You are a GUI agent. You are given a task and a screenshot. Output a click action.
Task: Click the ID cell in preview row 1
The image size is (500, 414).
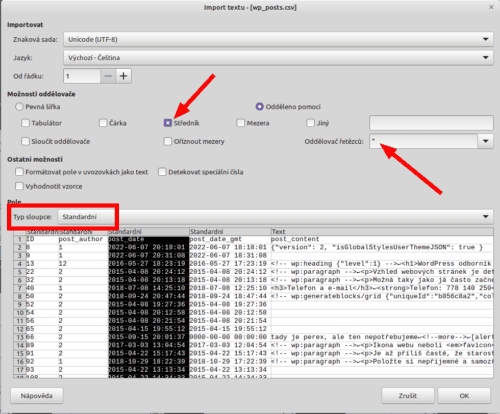pyautogui.click(x=42, y=239)
